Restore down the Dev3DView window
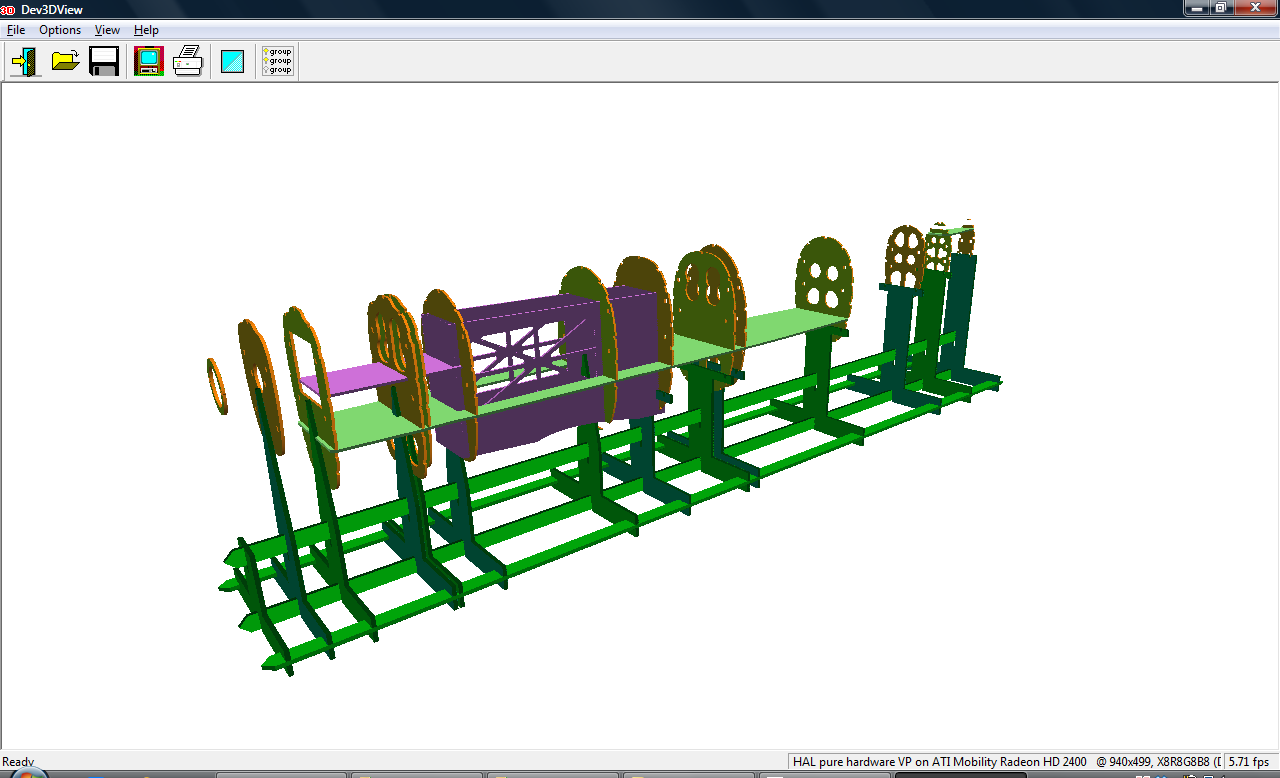 click(1221, 8)
